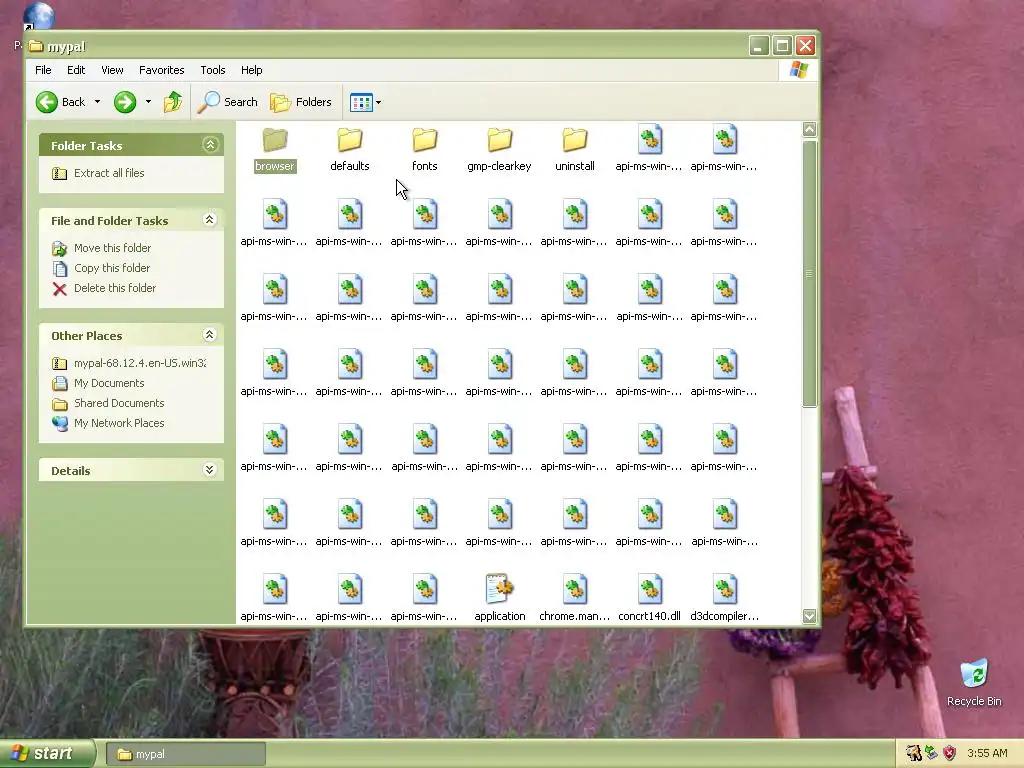
Task: Click the folder icon in mypal title bar
Action: [x=36, y=46]
